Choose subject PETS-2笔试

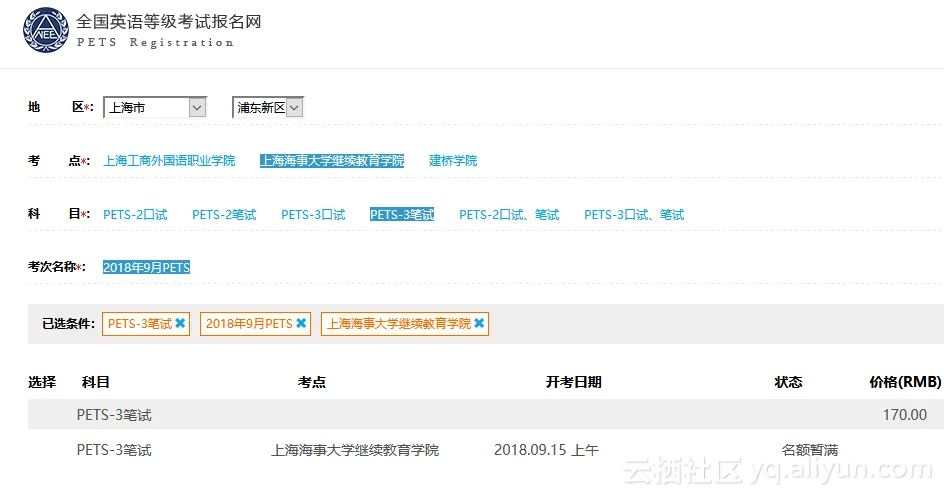pyautogui.click(x=224, y=215)
